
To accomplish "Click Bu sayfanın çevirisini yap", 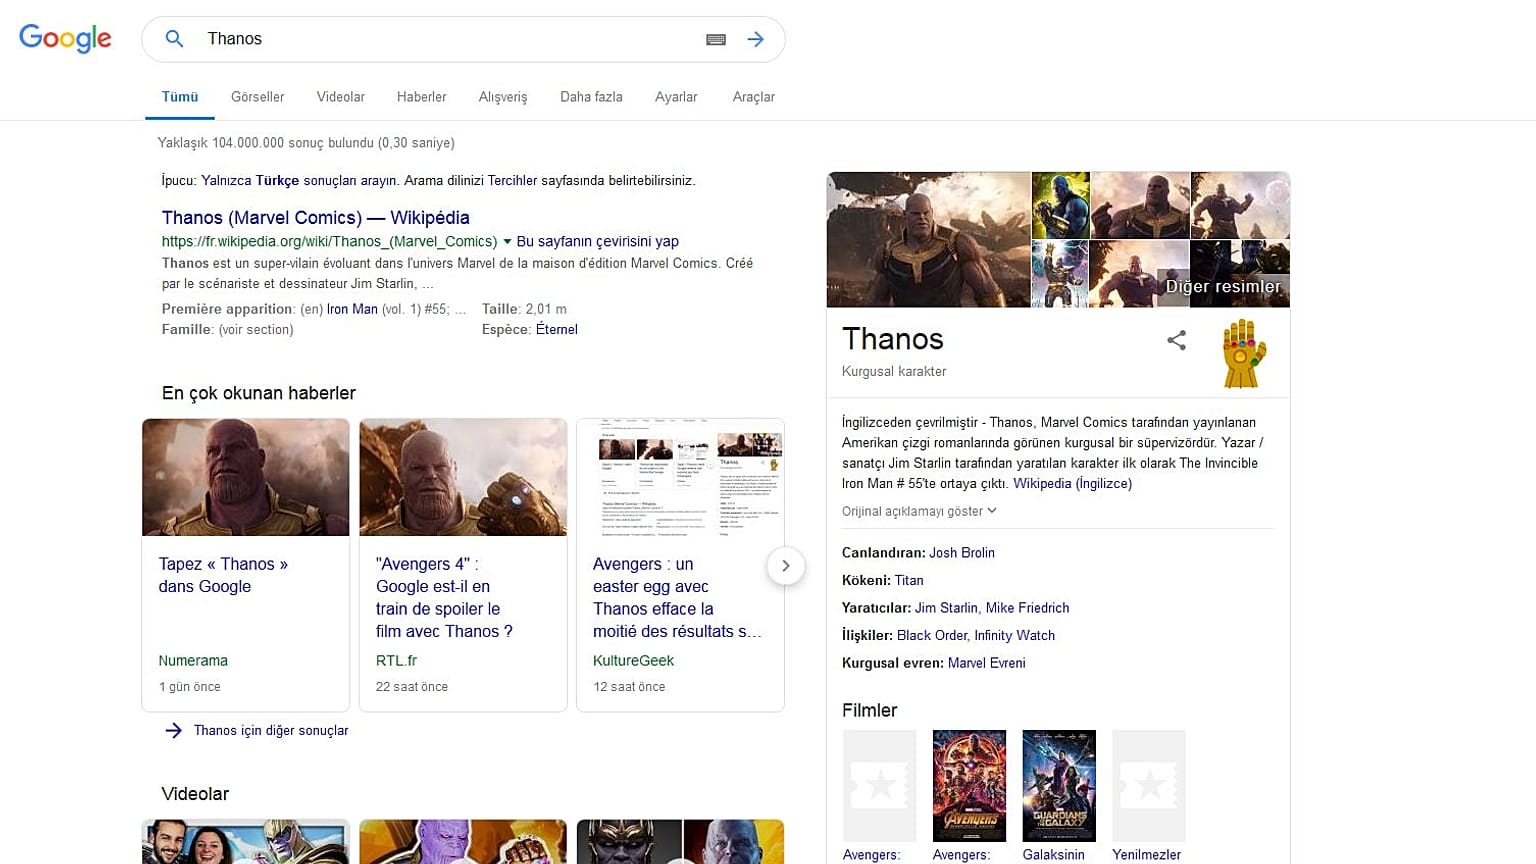I will (x=598, y=241).
